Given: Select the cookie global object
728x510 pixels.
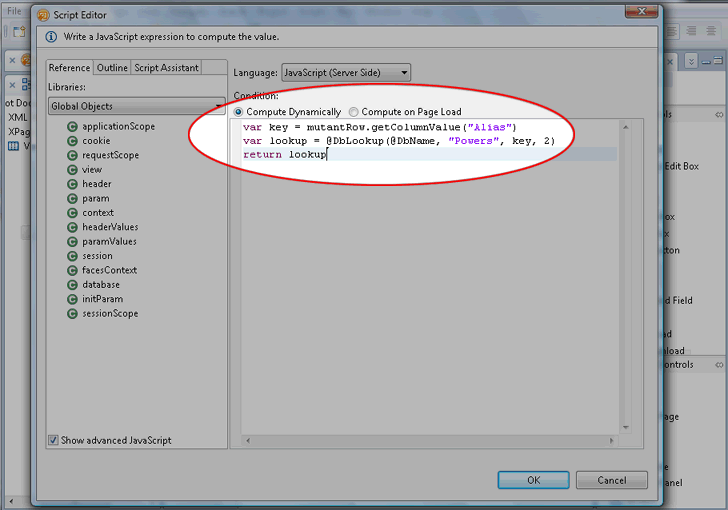Looking at the screenshot, I should click(x=96, y=141).
